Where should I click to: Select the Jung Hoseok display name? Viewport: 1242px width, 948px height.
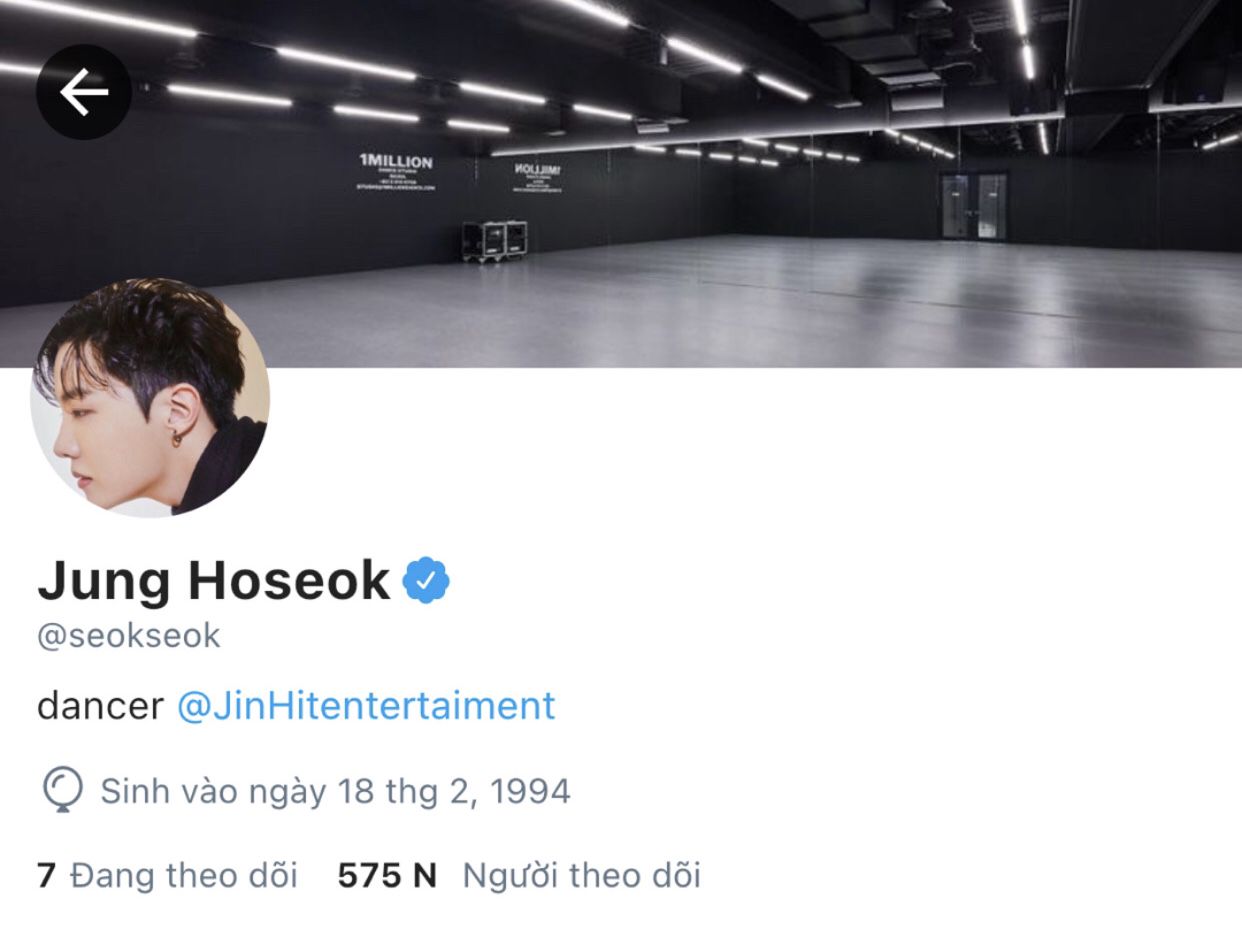tap(214, 580)
